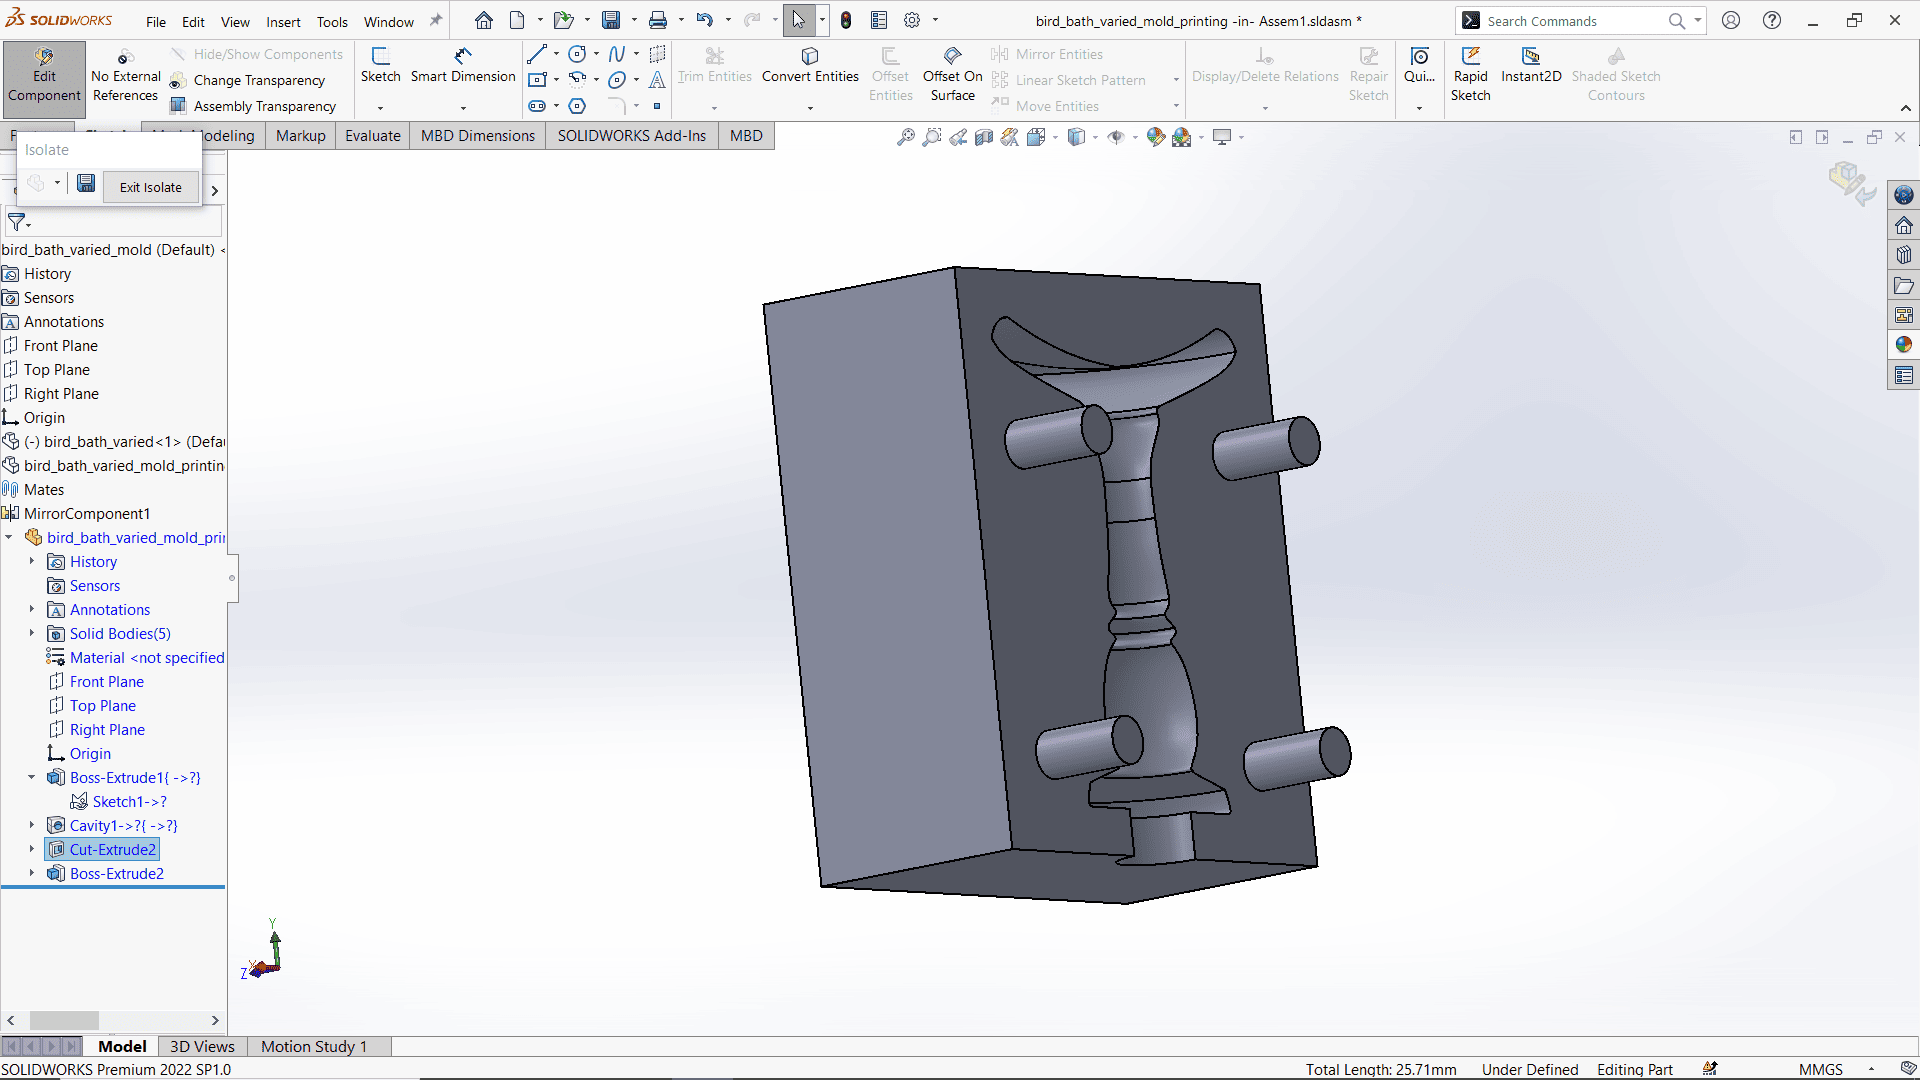Screen dimensions: 1920x1080
Task: Open Edit Appearance tool
Action: pyautogui.click(x=1155, y=137)
